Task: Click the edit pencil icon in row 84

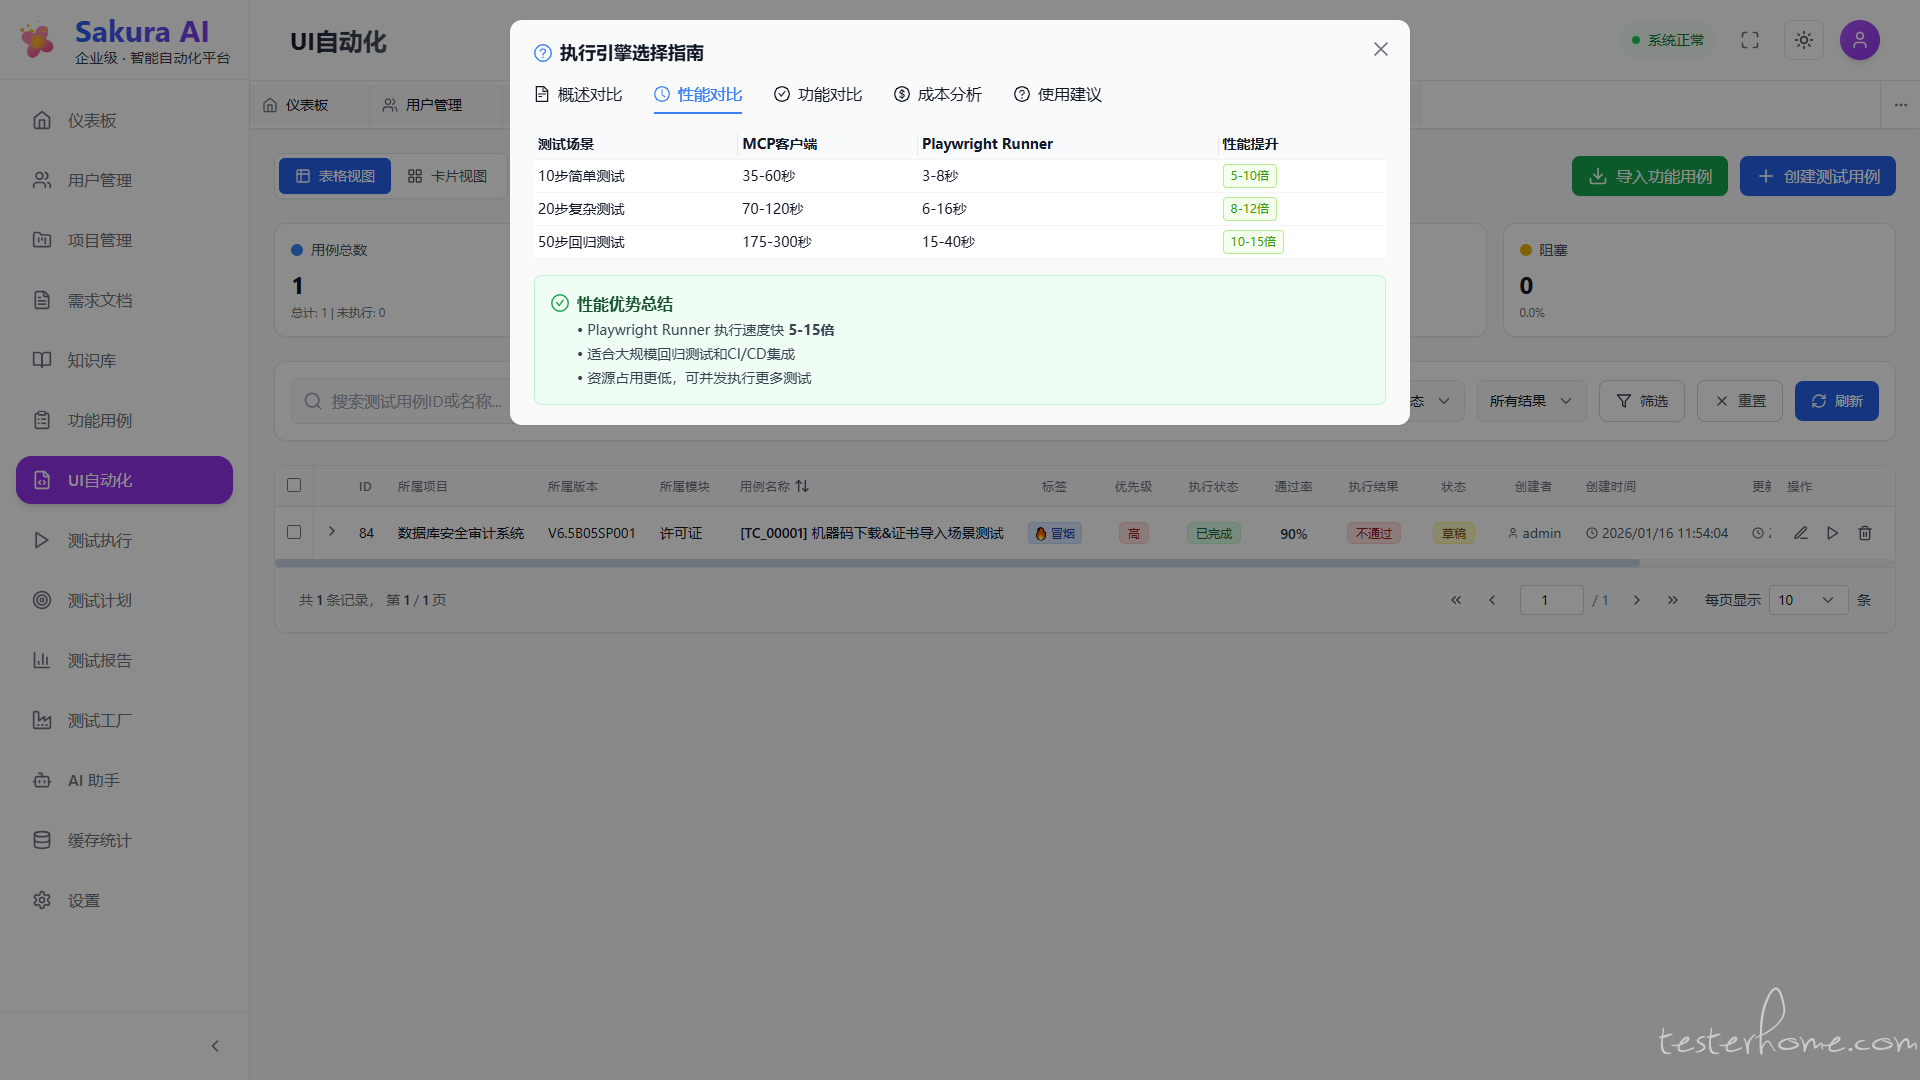Action: (1800, 533)
